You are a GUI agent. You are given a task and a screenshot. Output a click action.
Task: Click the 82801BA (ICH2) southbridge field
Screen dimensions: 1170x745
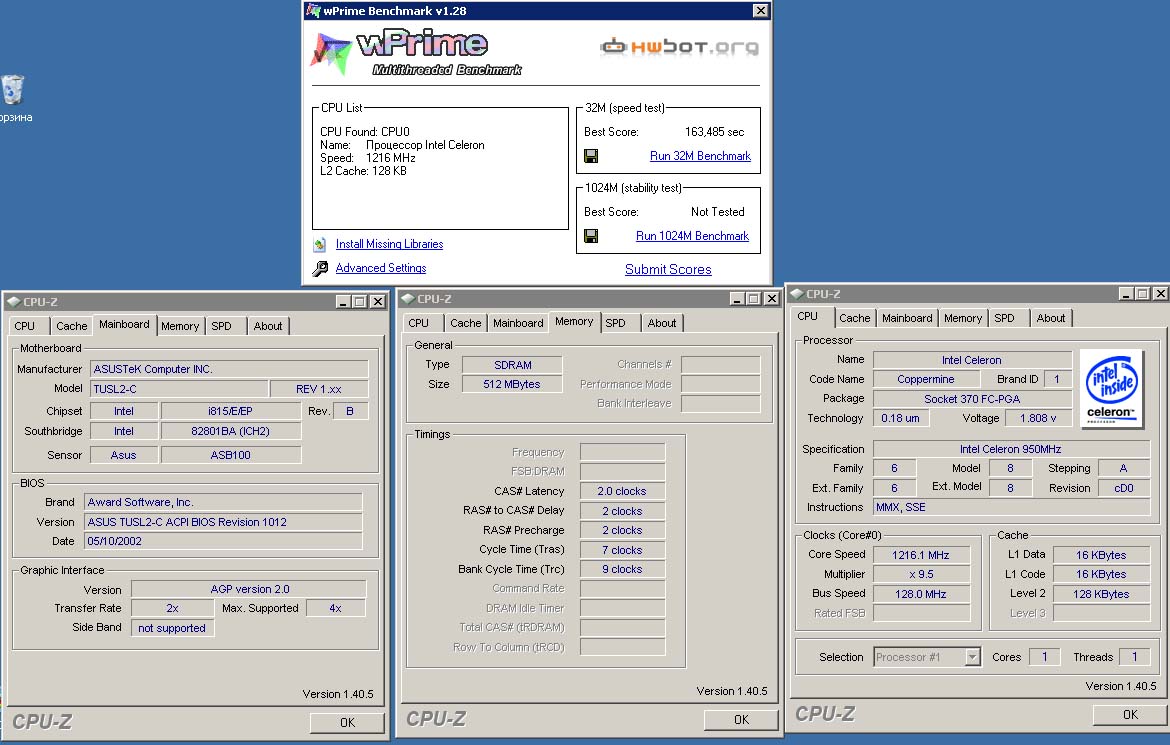coord(231,431)
